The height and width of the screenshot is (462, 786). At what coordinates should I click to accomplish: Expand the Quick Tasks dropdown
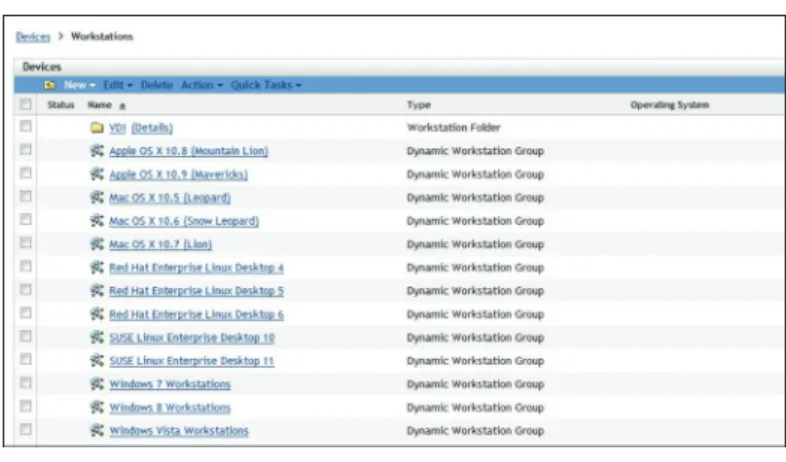coord(266,85)
